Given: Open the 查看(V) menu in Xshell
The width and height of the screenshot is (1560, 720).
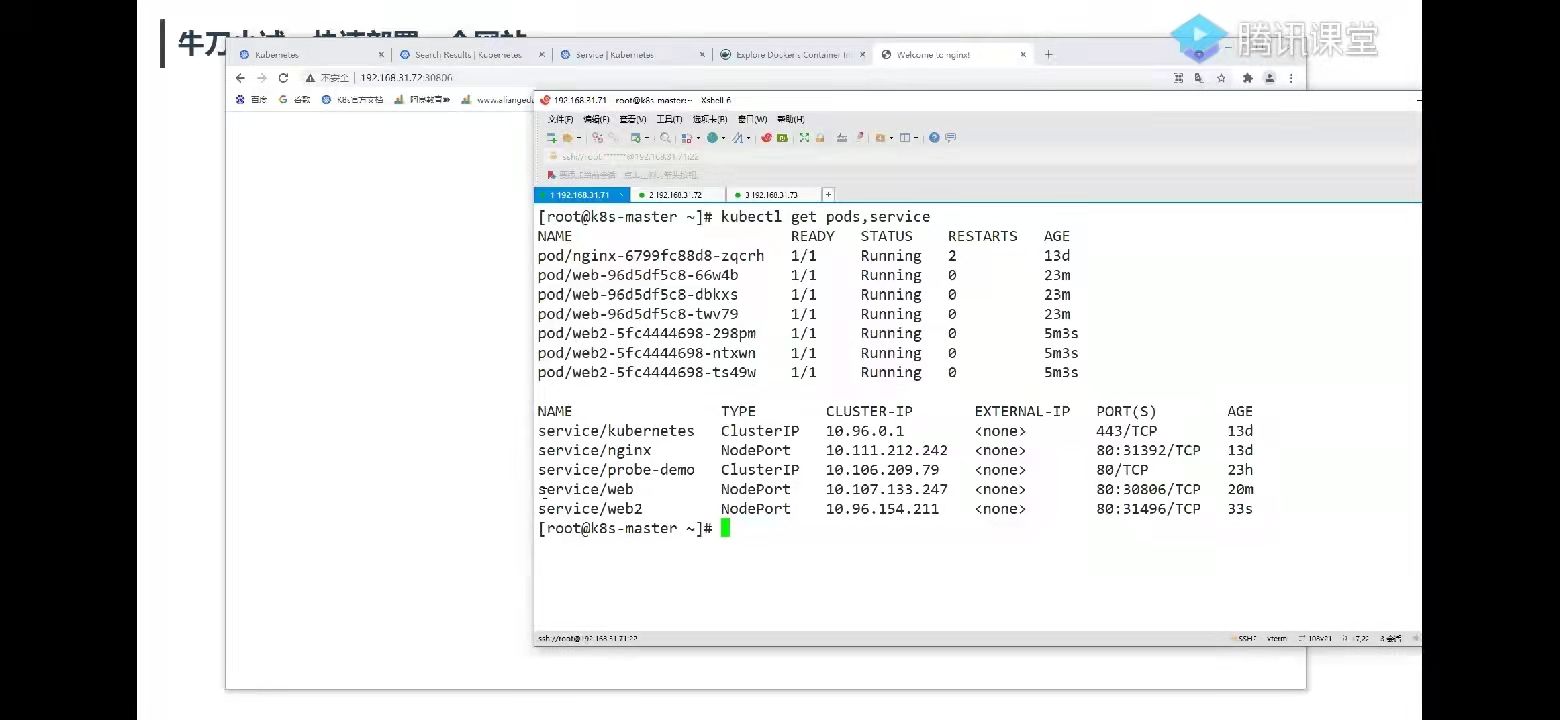Looking at the screenshot, I should [633, 119].
